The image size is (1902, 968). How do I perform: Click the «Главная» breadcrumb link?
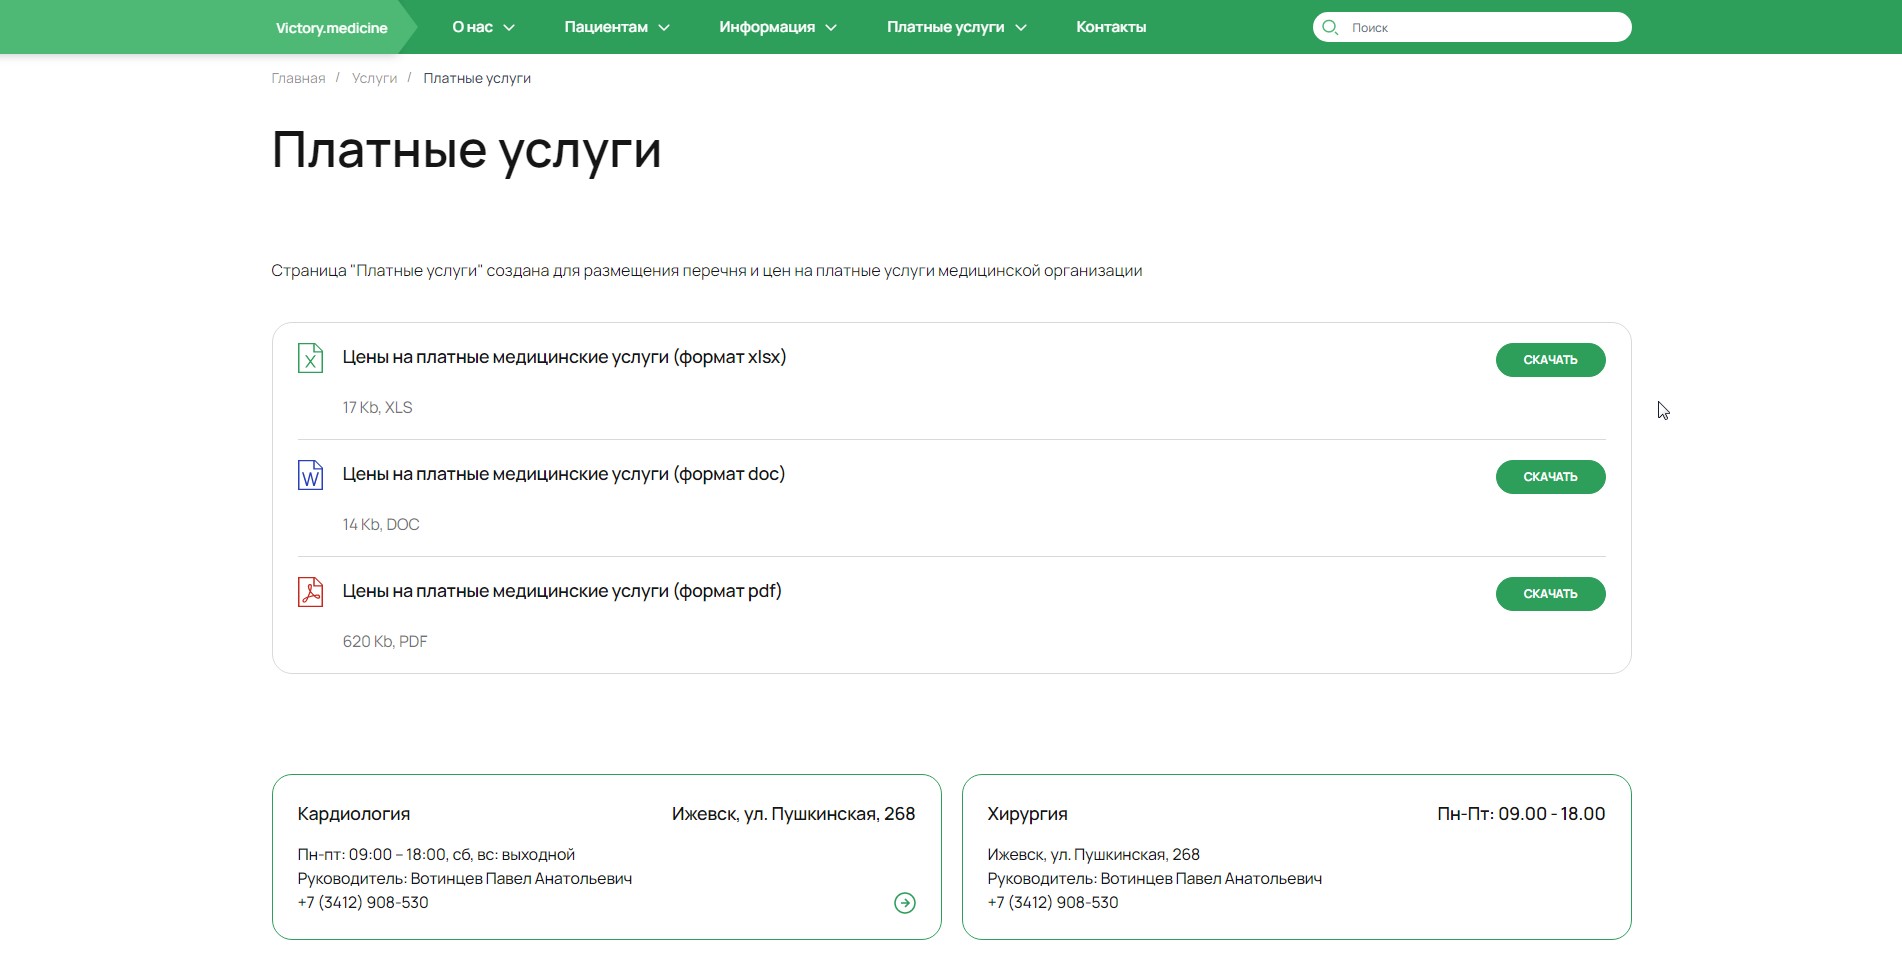pyautogui.click(x=298, y=78)
